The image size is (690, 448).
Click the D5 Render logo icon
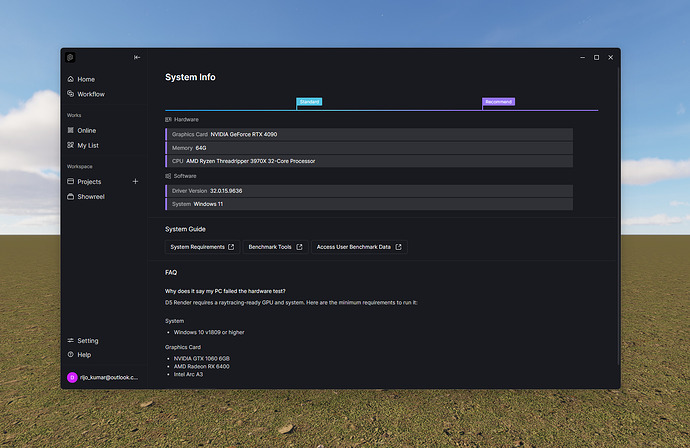[x=70, y=57]
